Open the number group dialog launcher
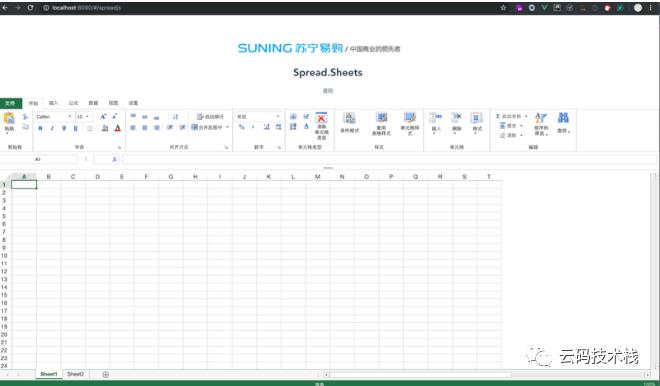The width and height of the screenshot is (660, 386). 279,147
